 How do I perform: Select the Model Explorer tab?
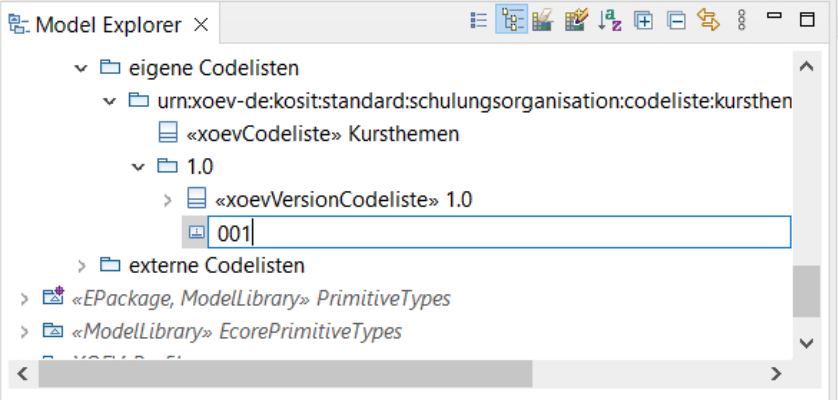point(108,25)
